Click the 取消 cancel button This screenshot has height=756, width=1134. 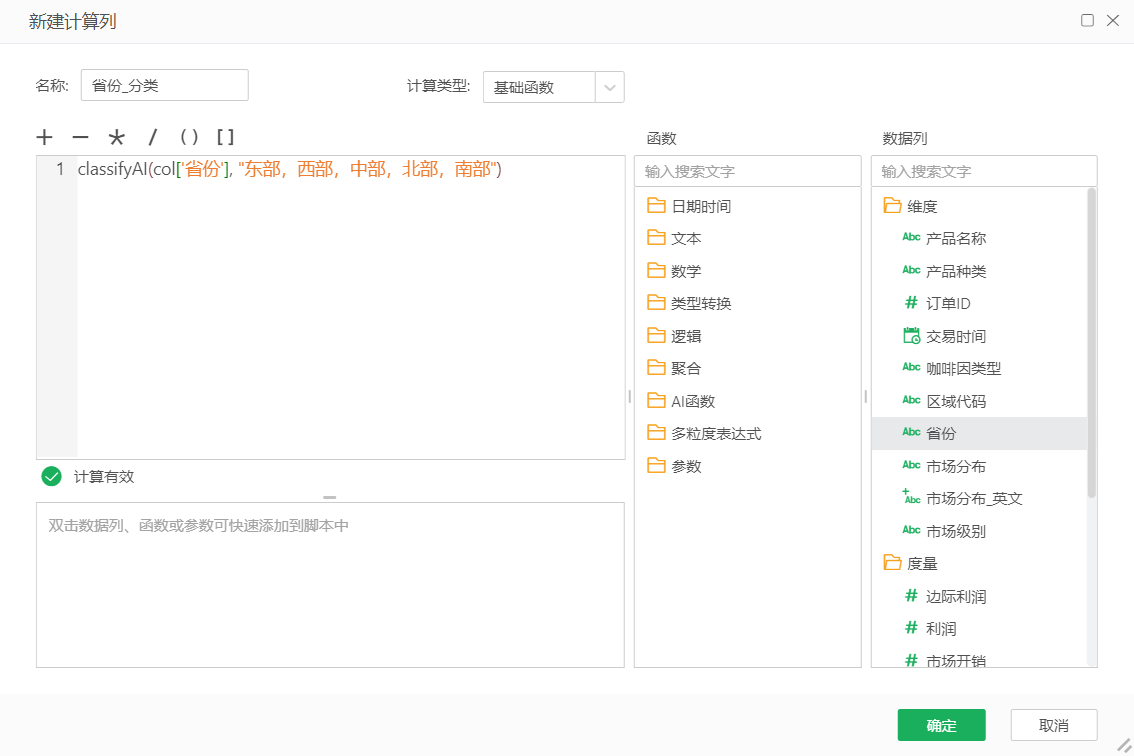tap(1052, 725)
